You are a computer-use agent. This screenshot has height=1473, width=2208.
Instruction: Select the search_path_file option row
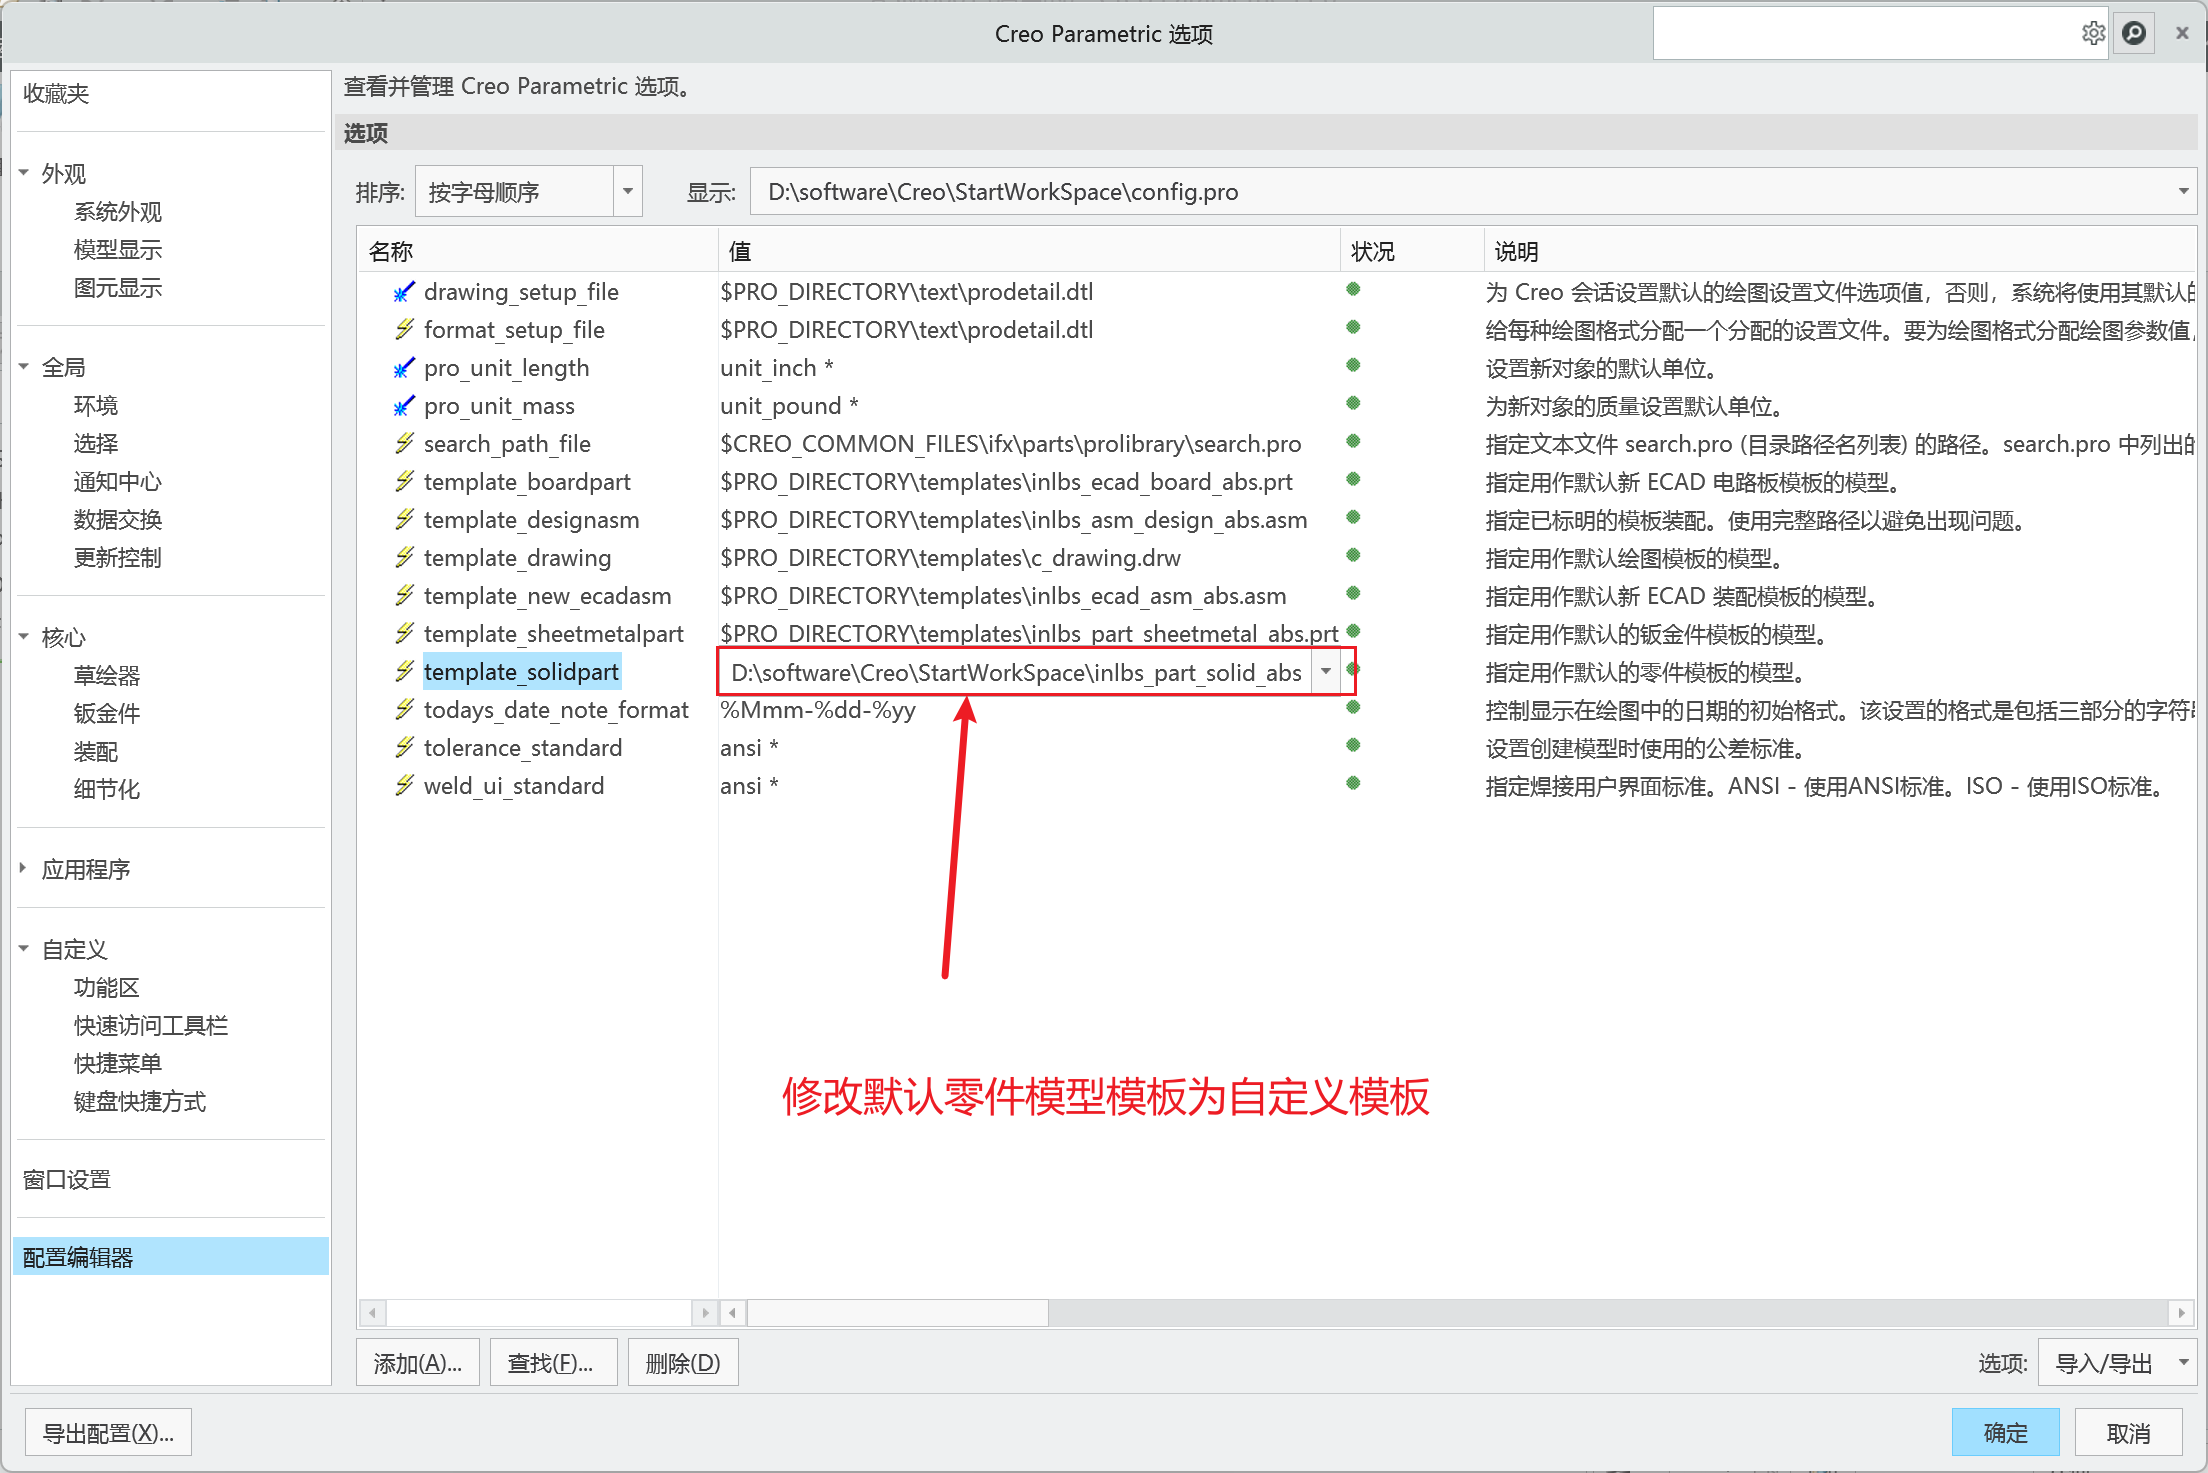click(1277, 443)
